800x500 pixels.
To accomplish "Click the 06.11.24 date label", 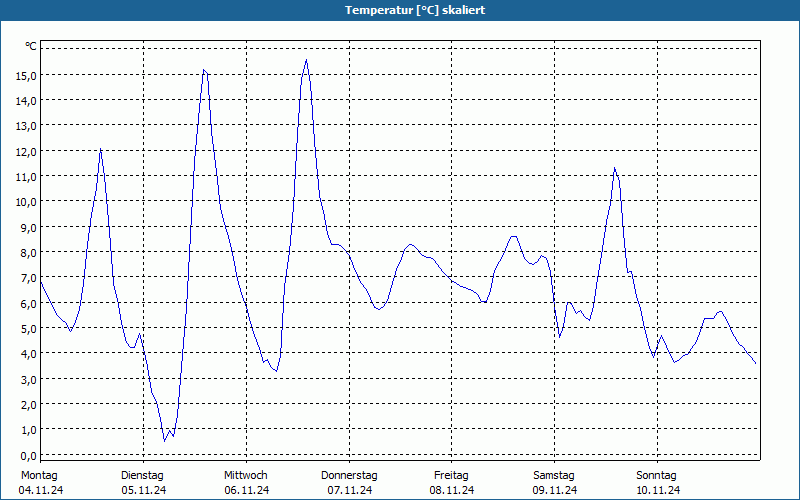I will pos(247,490).
